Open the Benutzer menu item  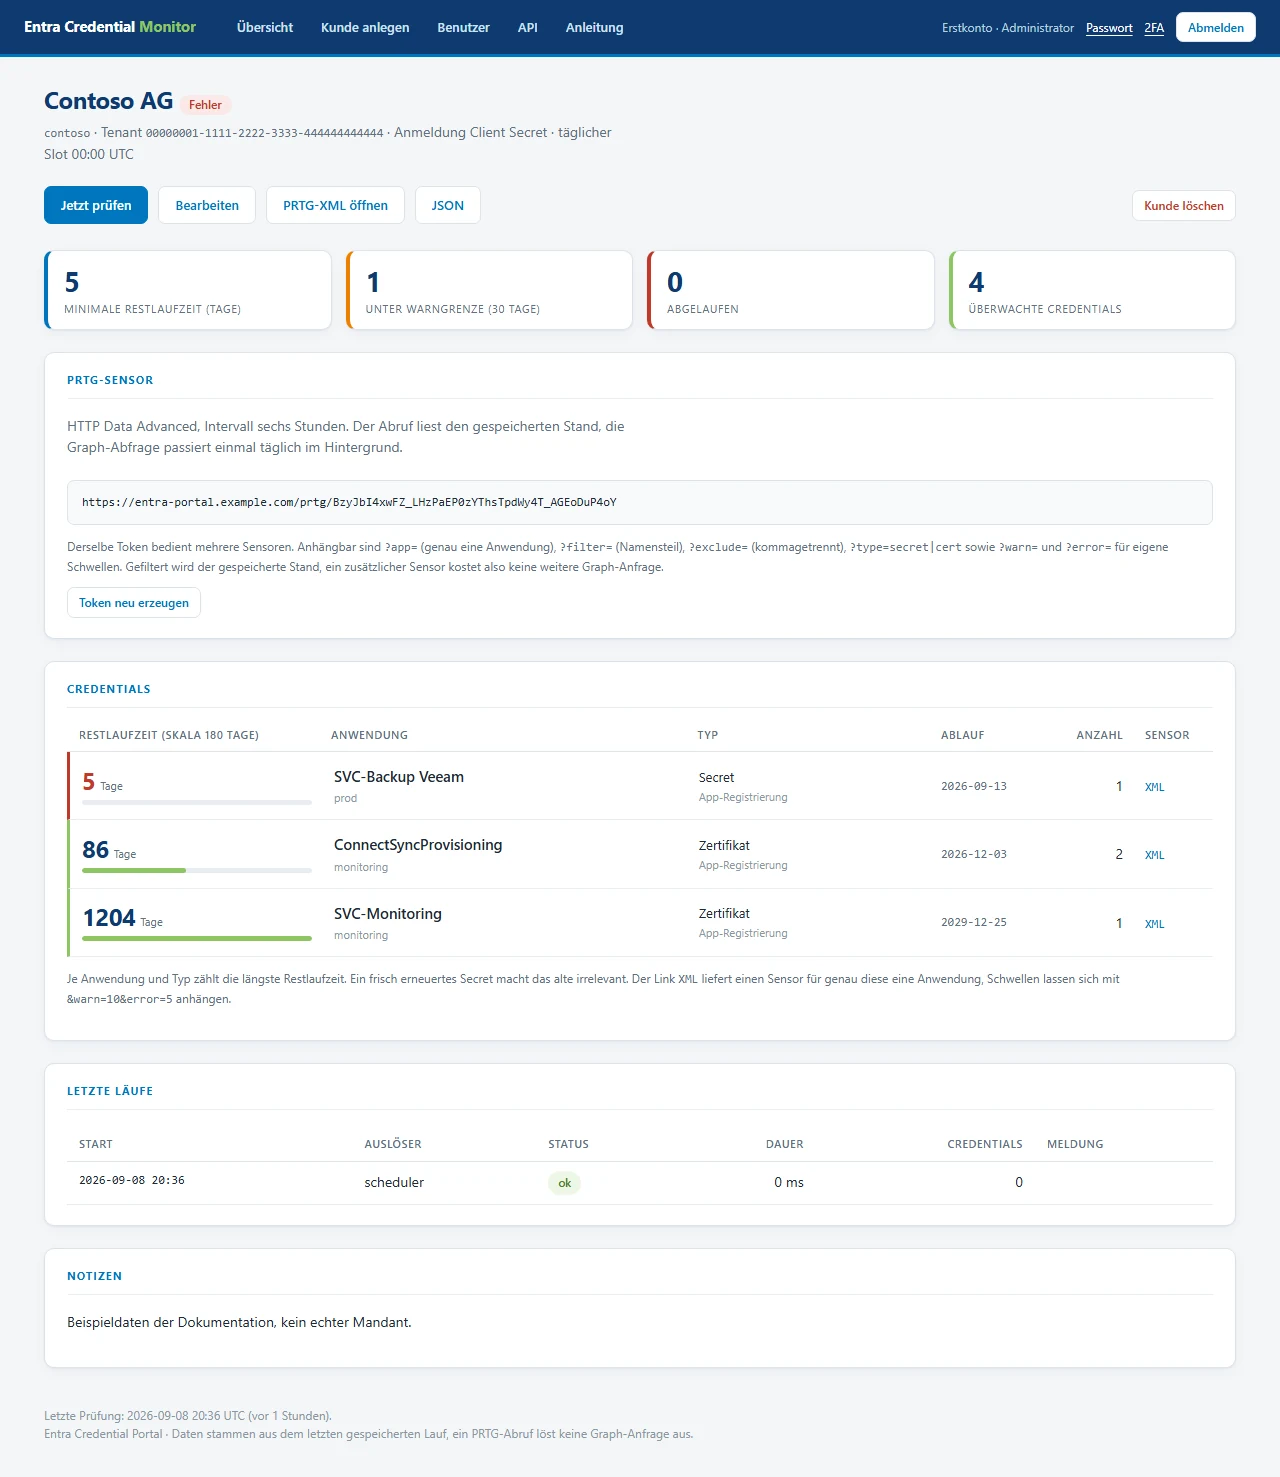coord(463,28)
